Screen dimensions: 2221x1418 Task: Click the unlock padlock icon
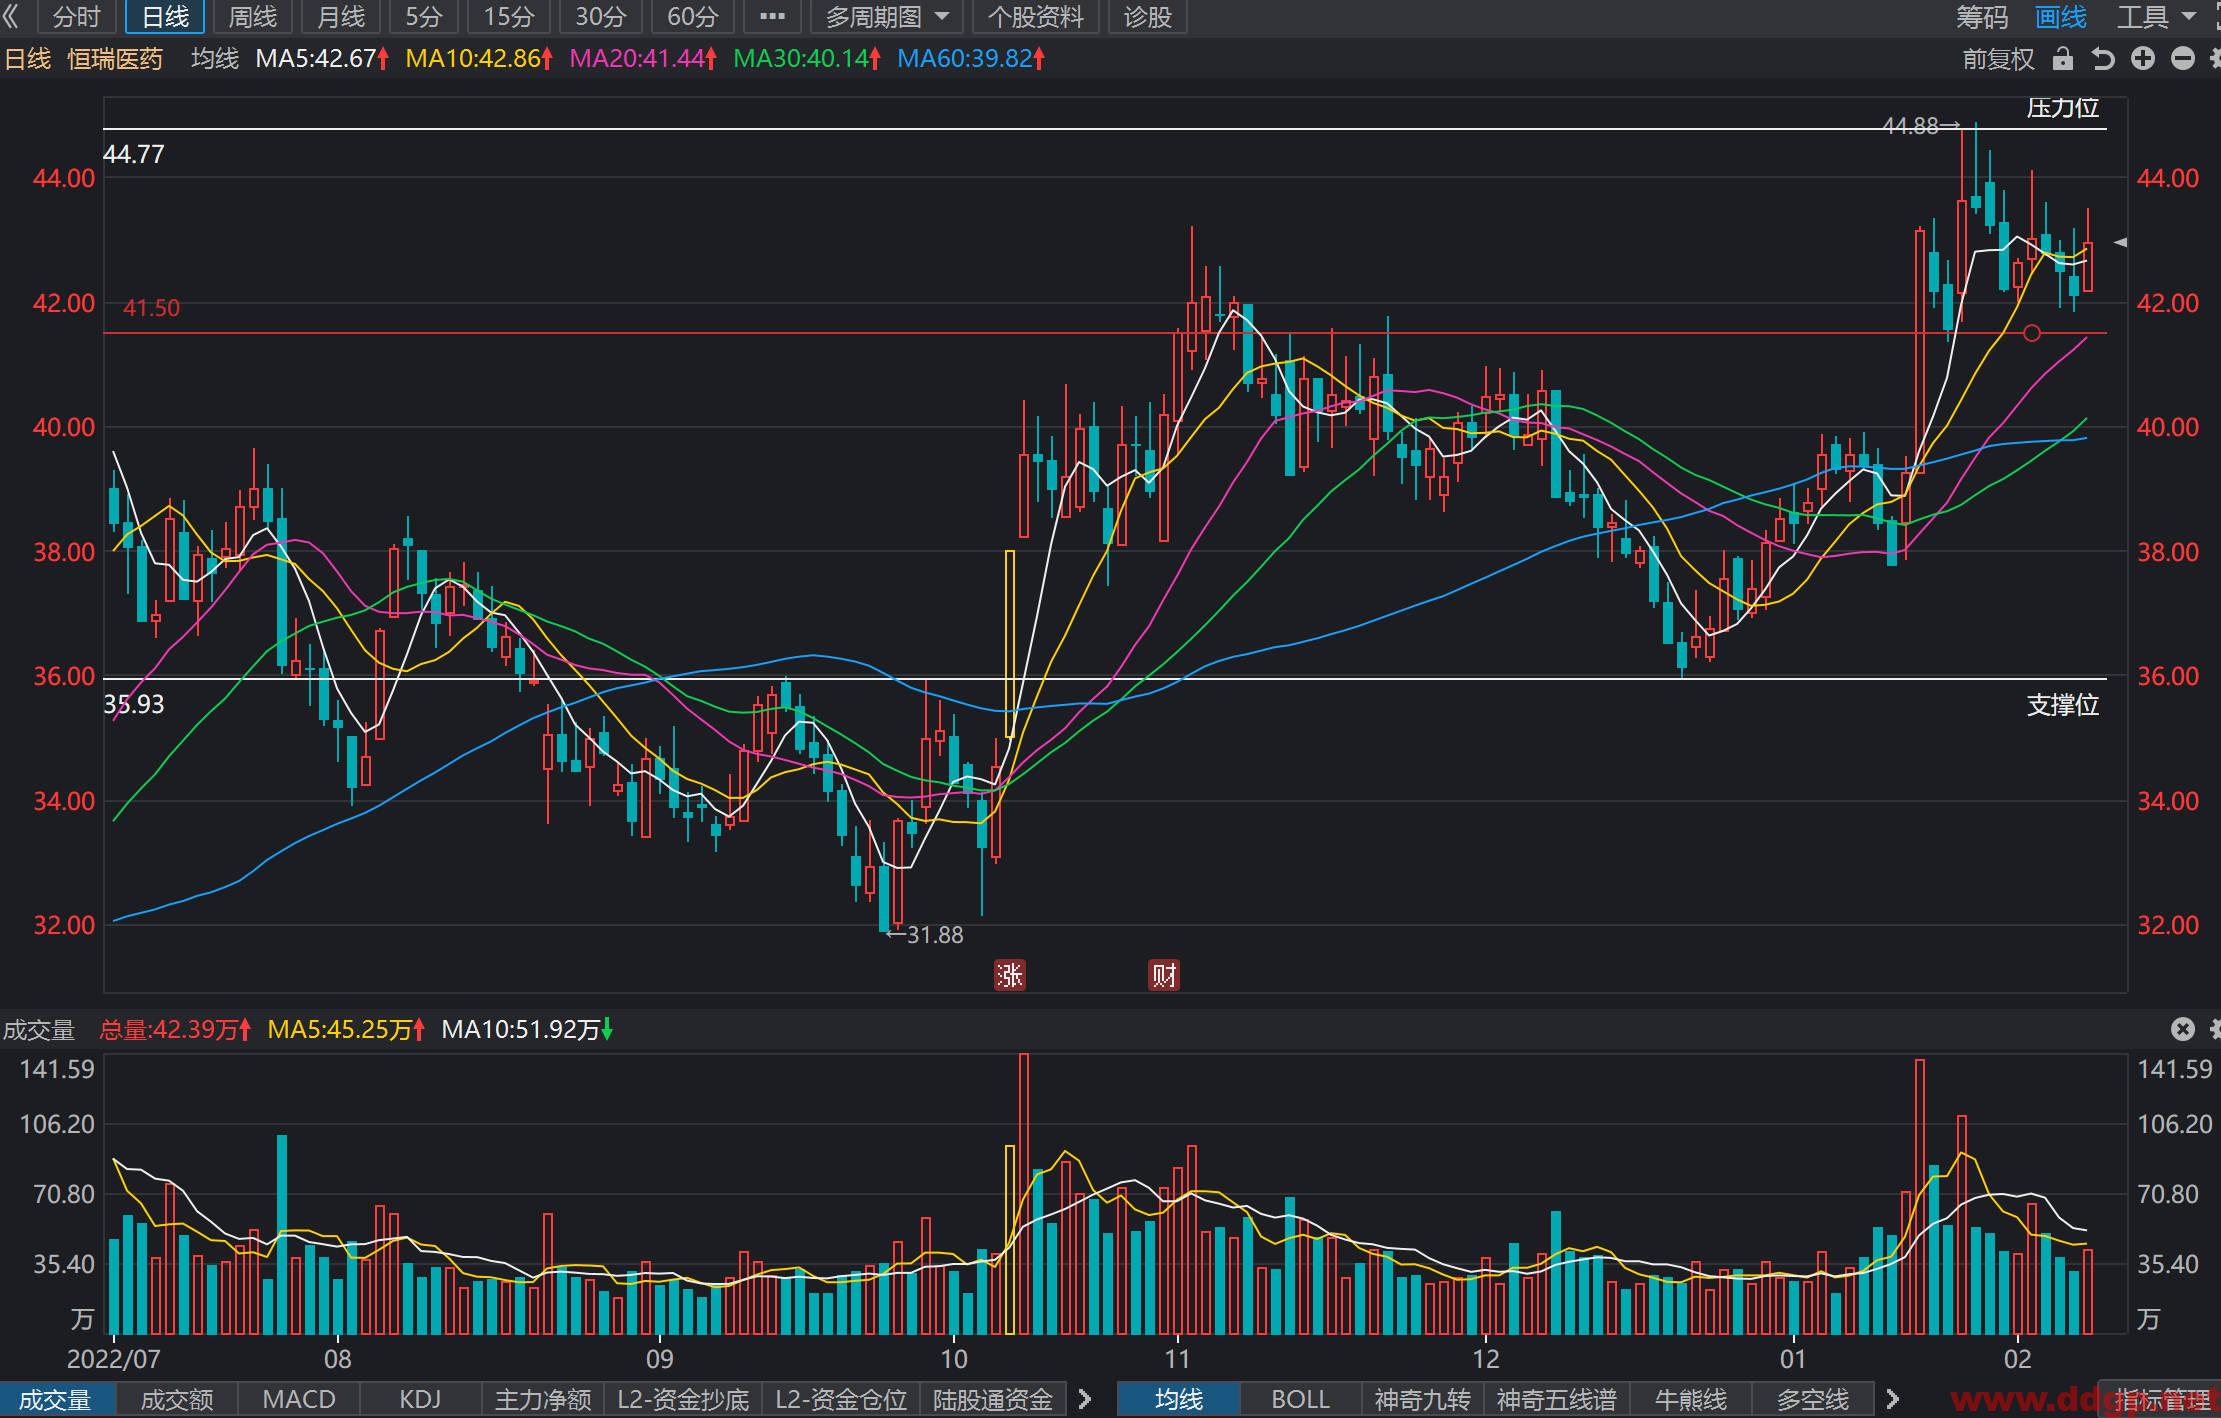pyautogui.click(x=2063, y=59)
